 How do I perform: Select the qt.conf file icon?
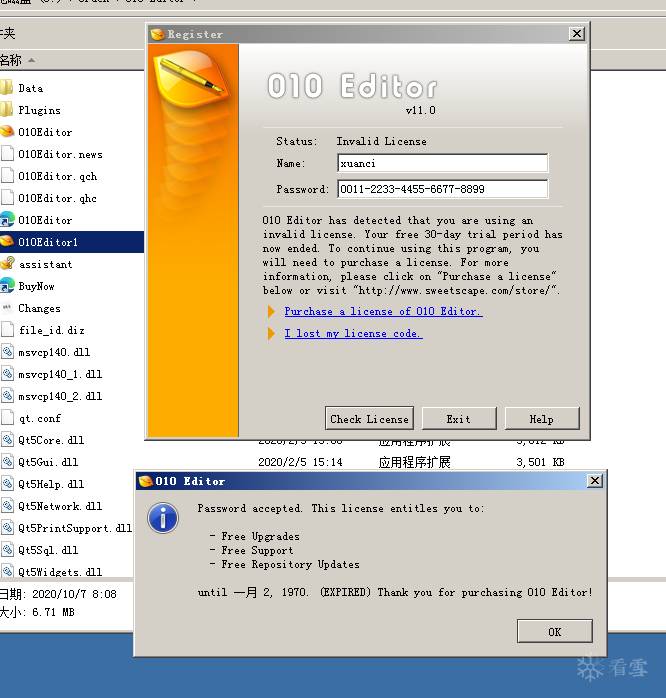point(7,418)
